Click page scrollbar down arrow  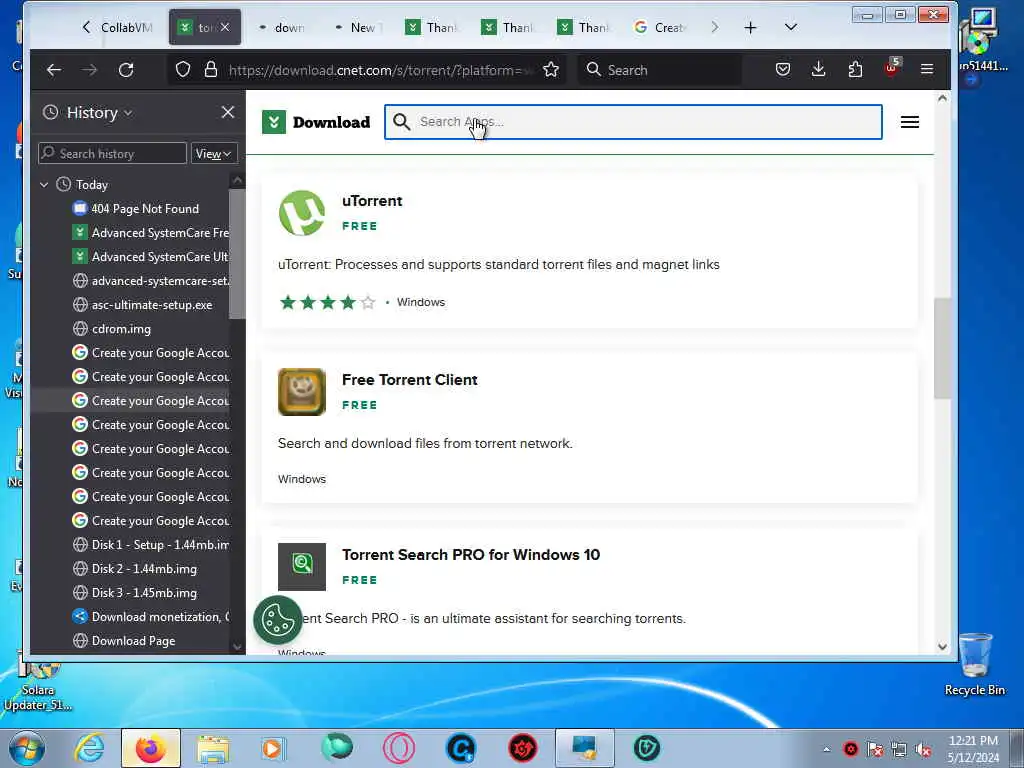click(x=942, y=647)
